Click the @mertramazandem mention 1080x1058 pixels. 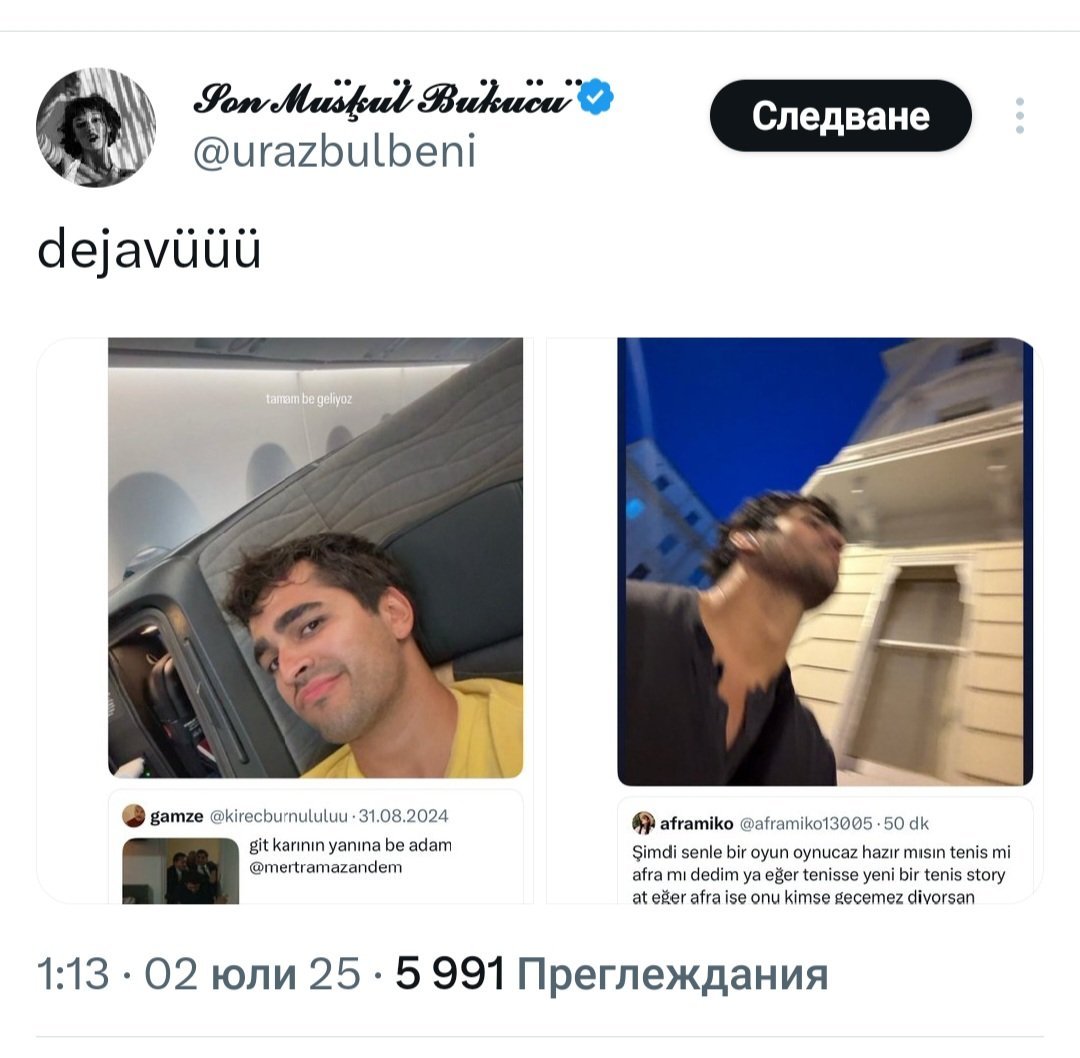[326, 867]
